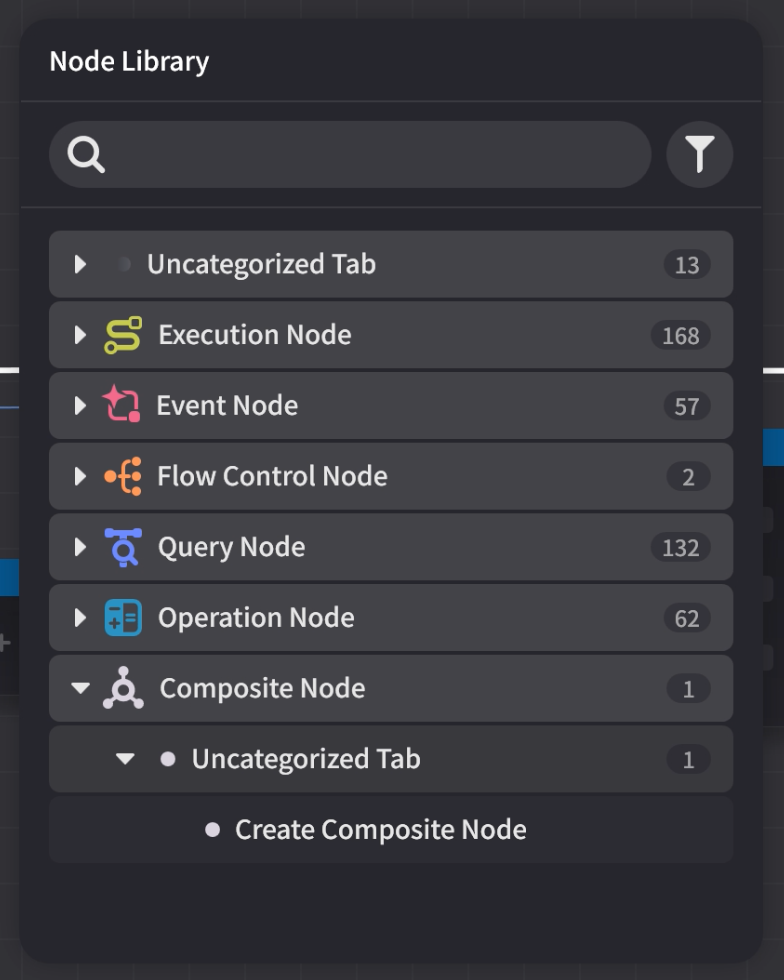Click the blue Query Node icon
The width and height of the screenshot is (784, 980).
(123, 547)
